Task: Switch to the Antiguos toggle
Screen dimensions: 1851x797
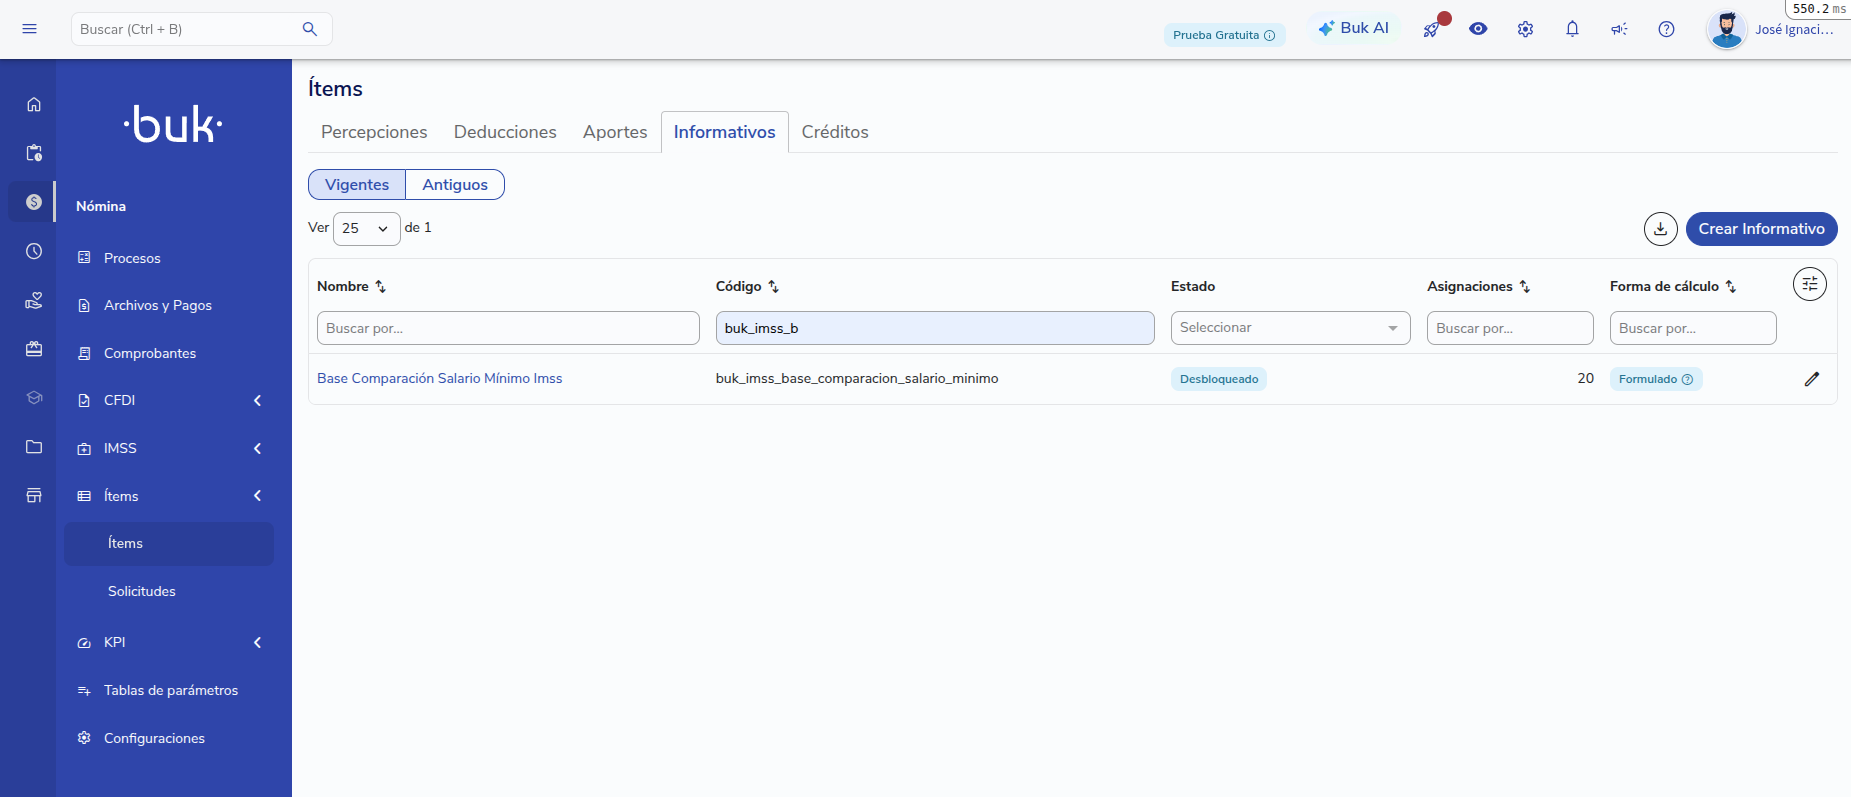Action: (455, 185)
